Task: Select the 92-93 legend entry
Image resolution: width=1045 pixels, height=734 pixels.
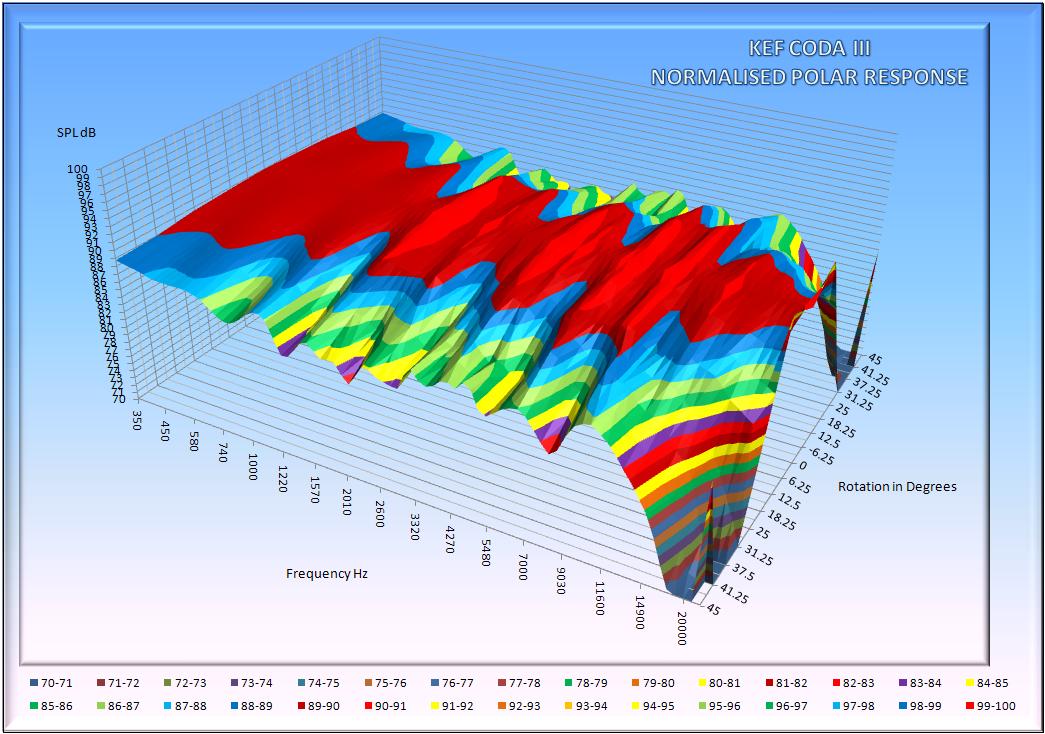Action: (519, 706)
